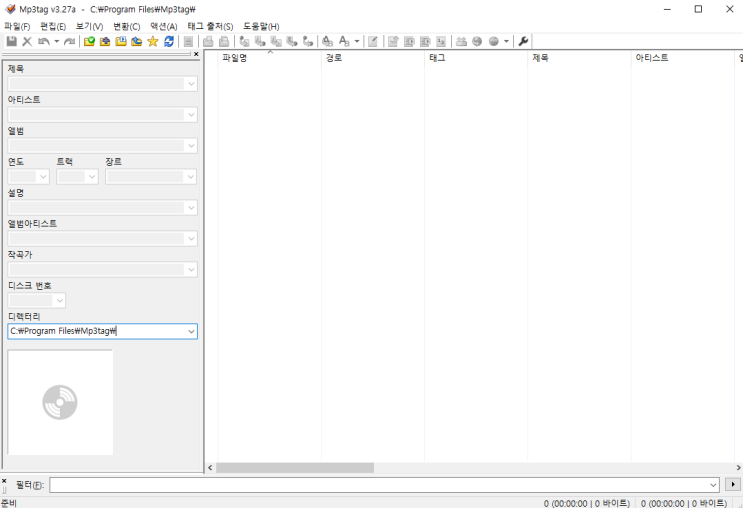Image resolution: width=743 pixels, height=508 pixels.
Task: Open Options with the wrench icon
Action: click(x=523, y=41)
